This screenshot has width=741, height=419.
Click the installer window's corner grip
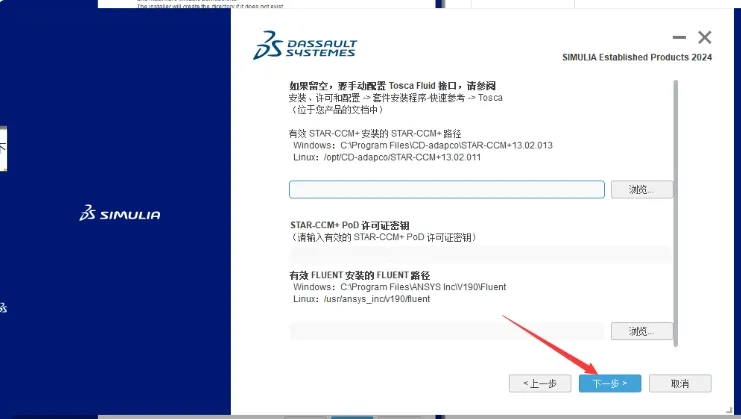coord(730,410)
